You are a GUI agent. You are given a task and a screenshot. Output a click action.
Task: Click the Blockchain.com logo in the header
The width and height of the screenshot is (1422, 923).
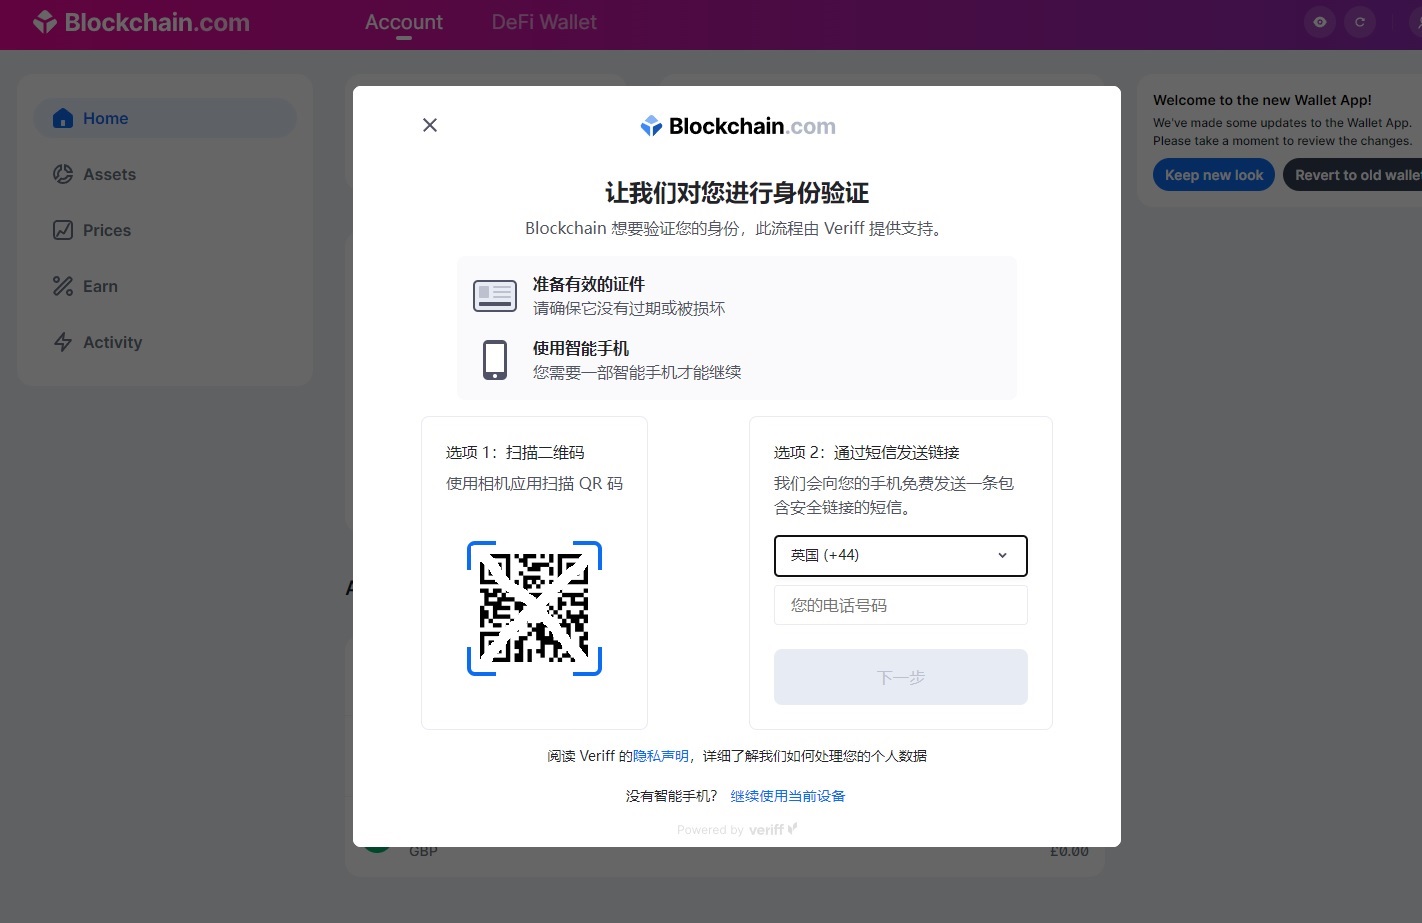141,22
